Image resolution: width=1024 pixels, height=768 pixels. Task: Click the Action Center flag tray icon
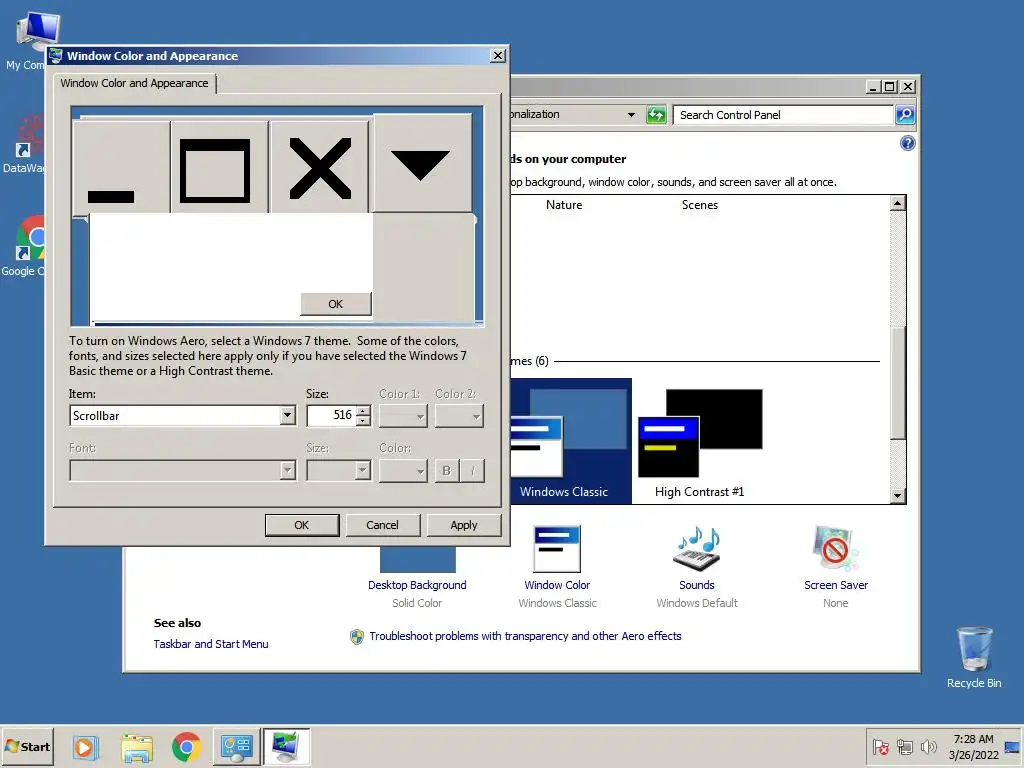pyautogui.click(x=880, y=747)
